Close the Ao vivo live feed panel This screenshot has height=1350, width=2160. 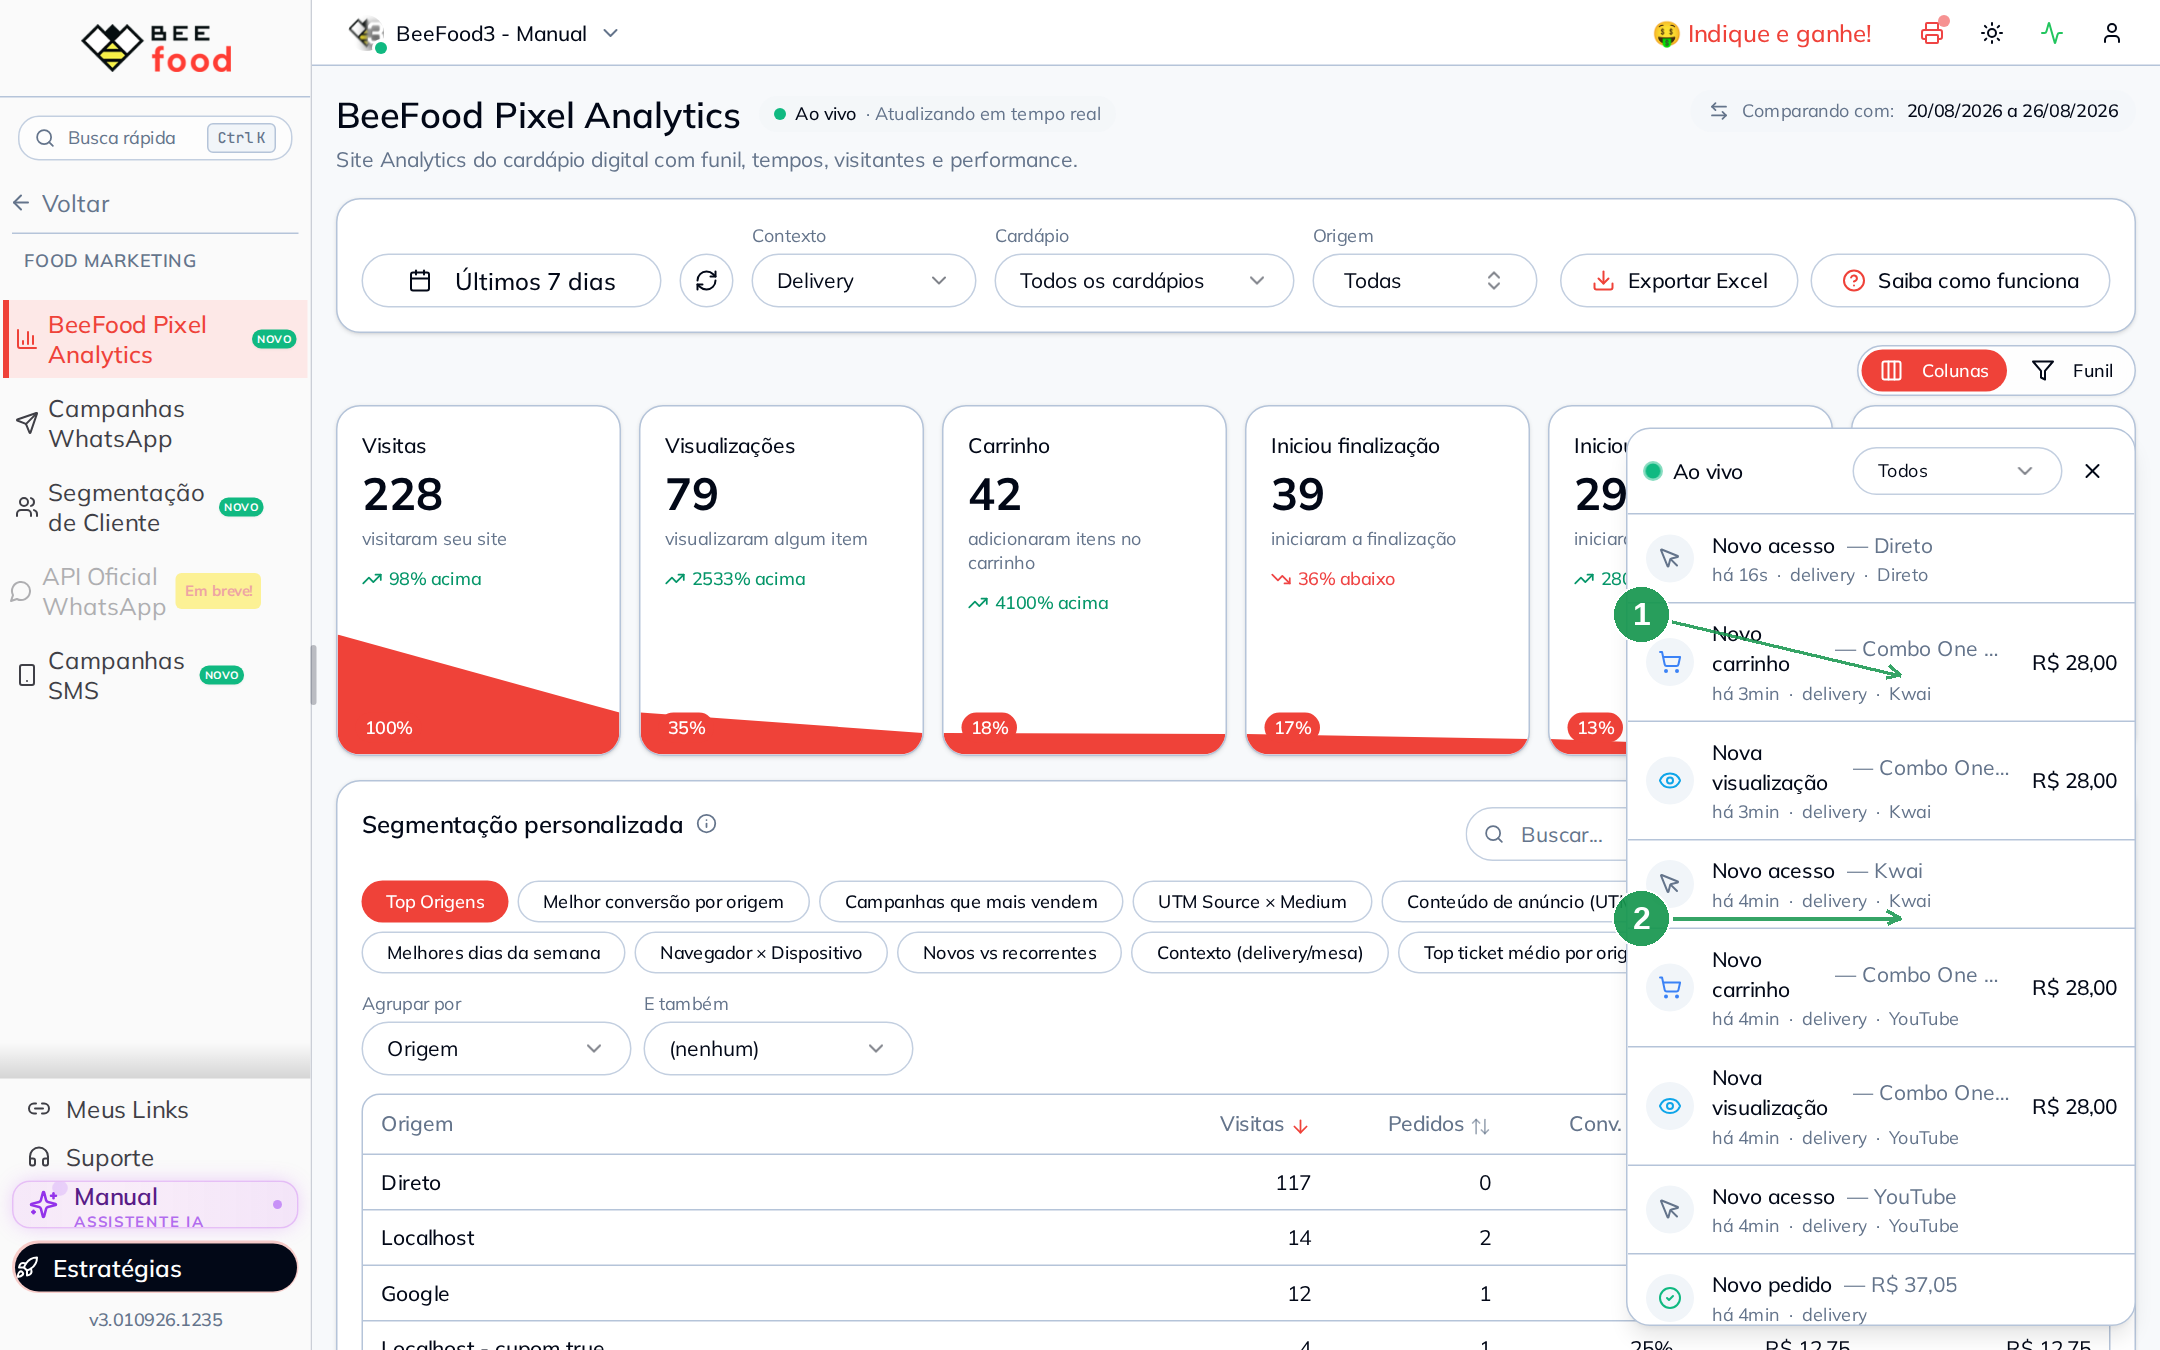(2092, 471)
